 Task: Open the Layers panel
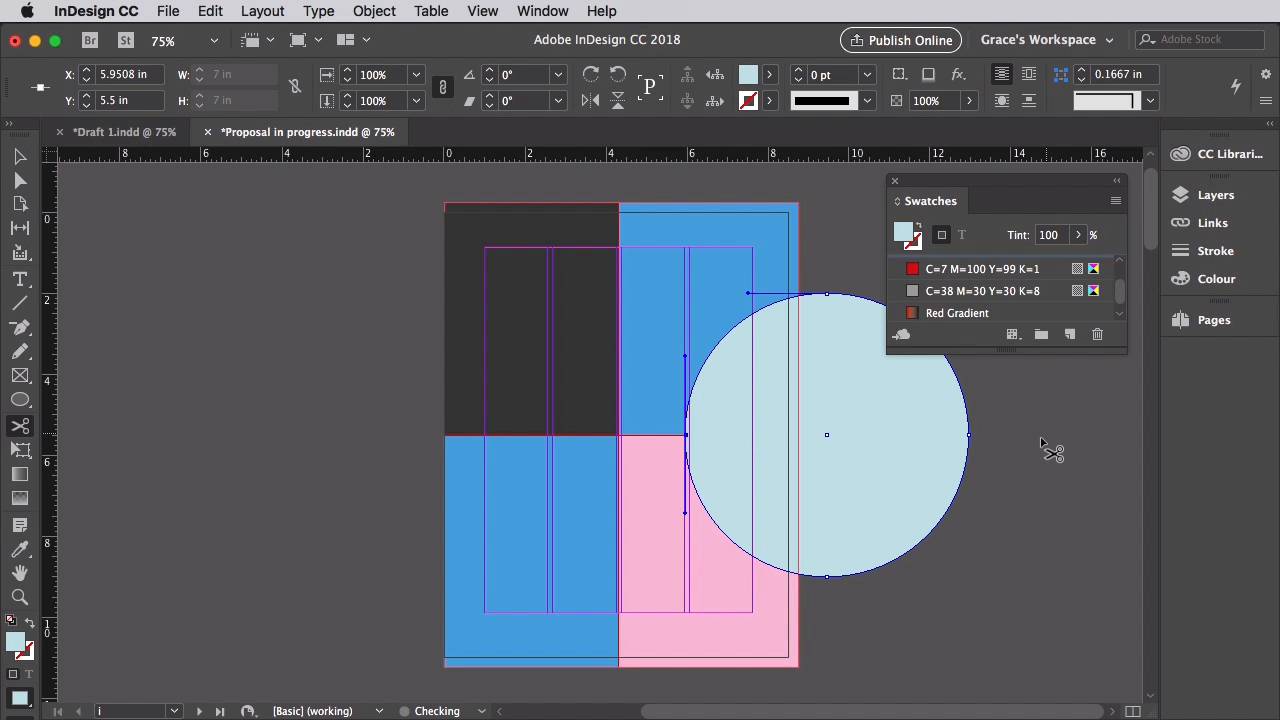[1204, 195]
